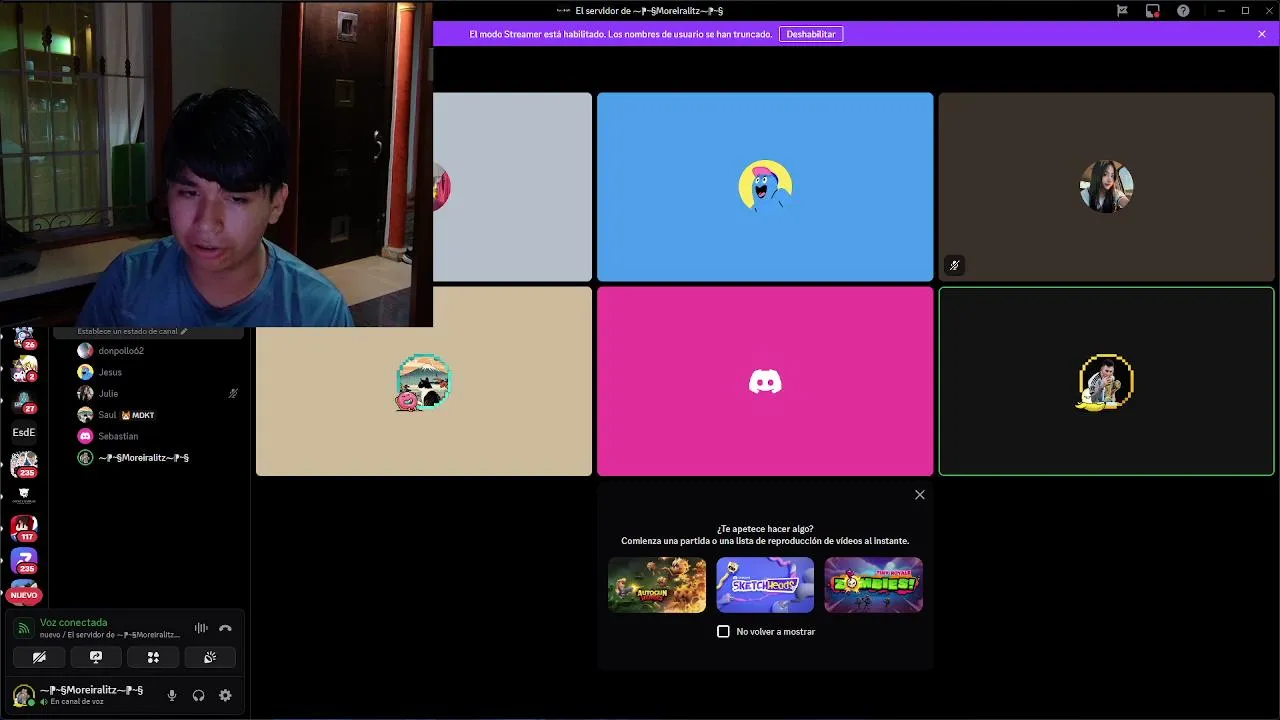Open the inbox icon with the red dot
The width and height of the screenshot is (1280, 720).
pos(1153,11)
